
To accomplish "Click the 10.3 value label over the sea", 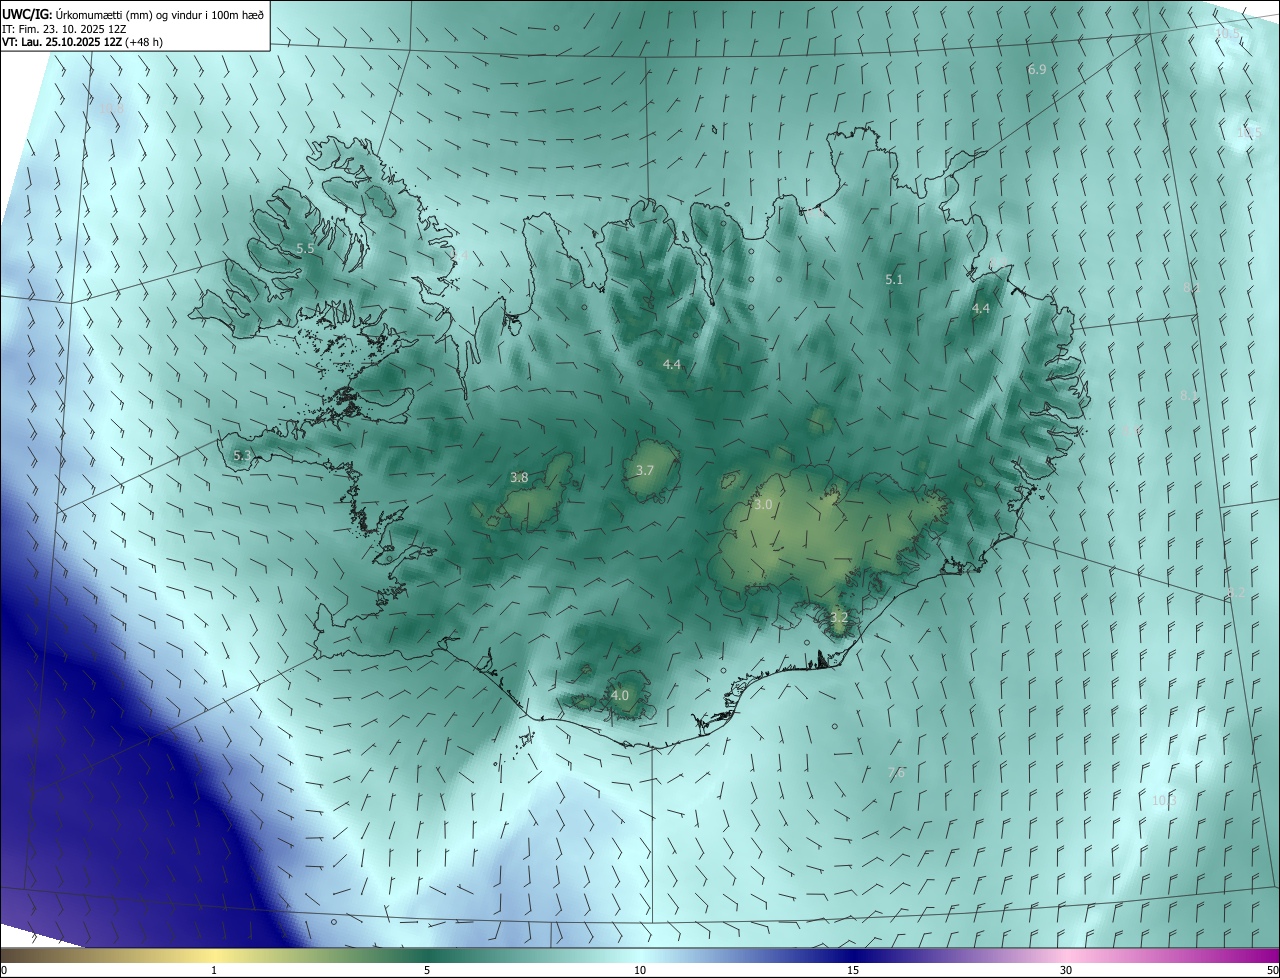I will tap(1164, 800).
